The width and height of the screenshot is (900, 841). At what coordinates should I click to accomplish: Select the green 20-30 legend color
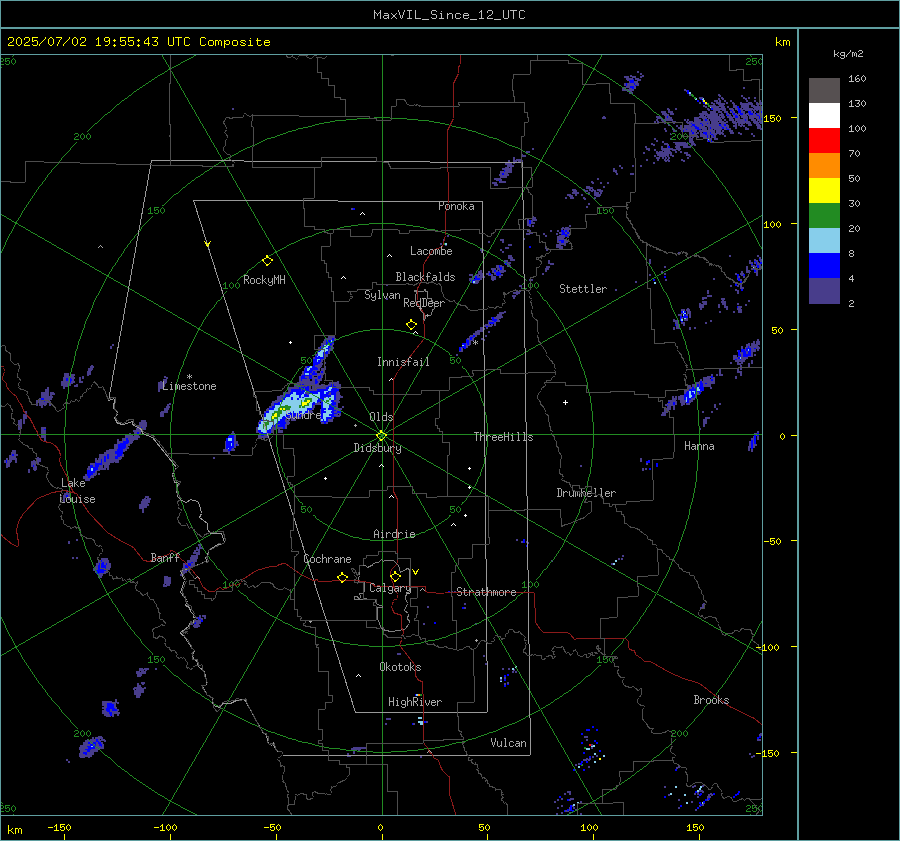coord(824,216)
